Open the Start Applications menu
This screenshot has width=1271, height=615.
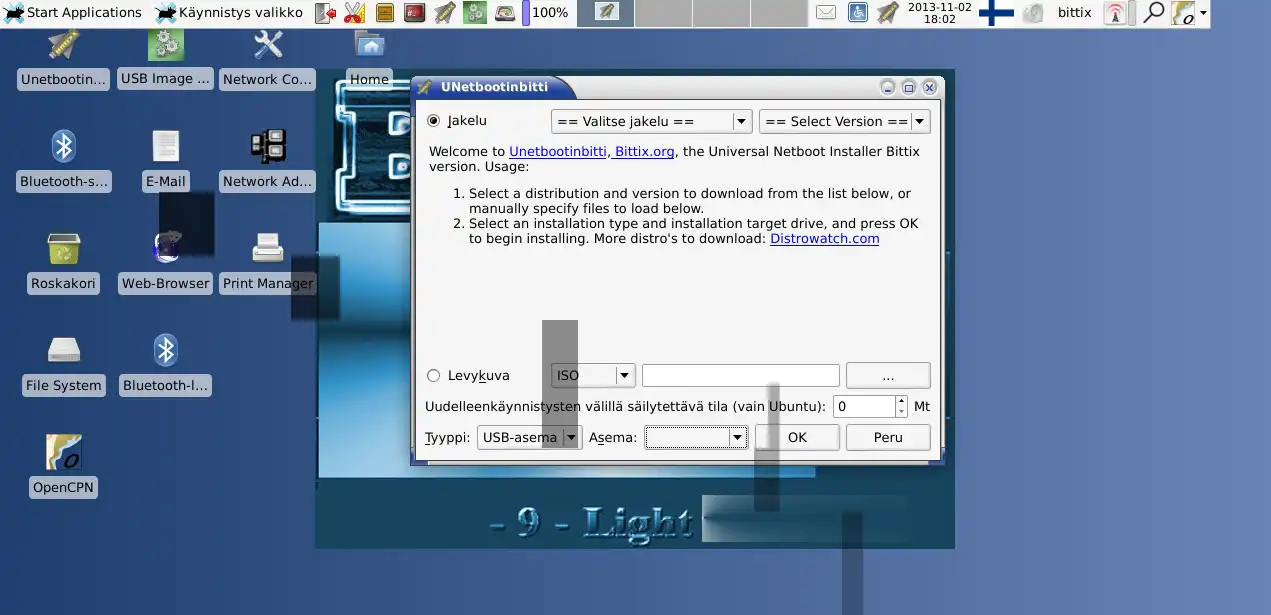[73, 13]
